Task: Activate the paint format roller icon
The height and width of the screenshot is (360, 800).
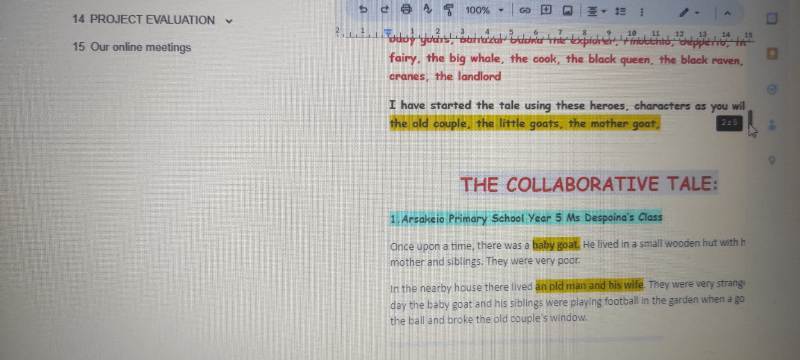Action: pos(448,9)
